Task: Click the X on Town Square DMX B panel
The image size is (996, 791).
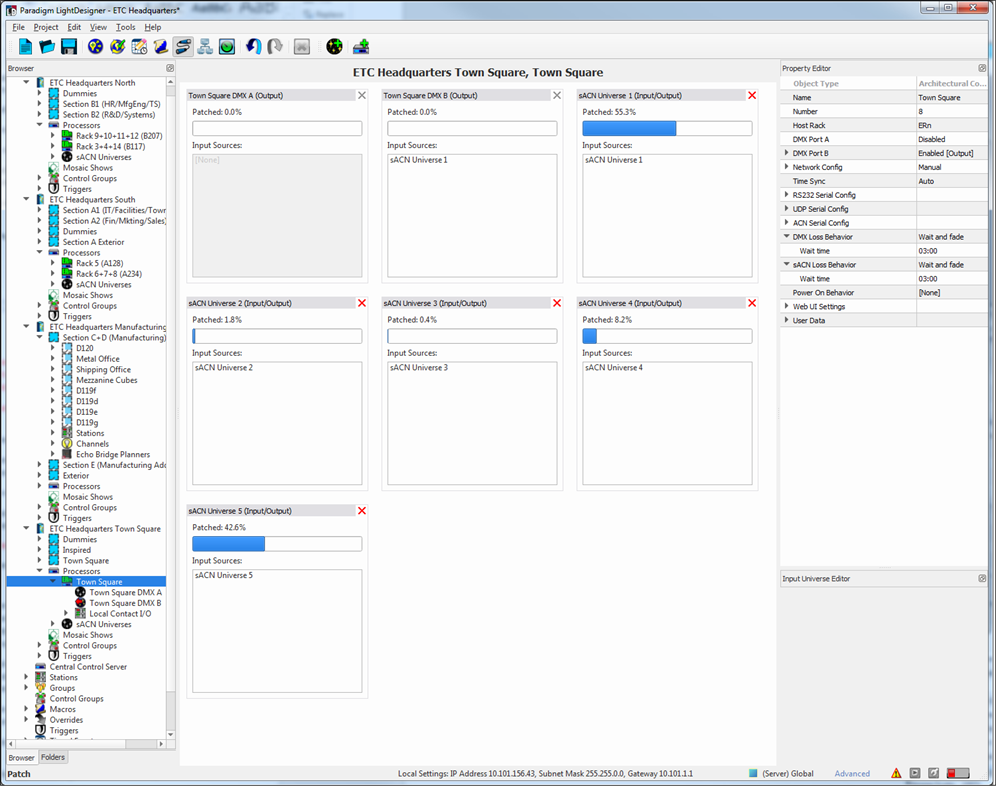Action: click(557, 95)
